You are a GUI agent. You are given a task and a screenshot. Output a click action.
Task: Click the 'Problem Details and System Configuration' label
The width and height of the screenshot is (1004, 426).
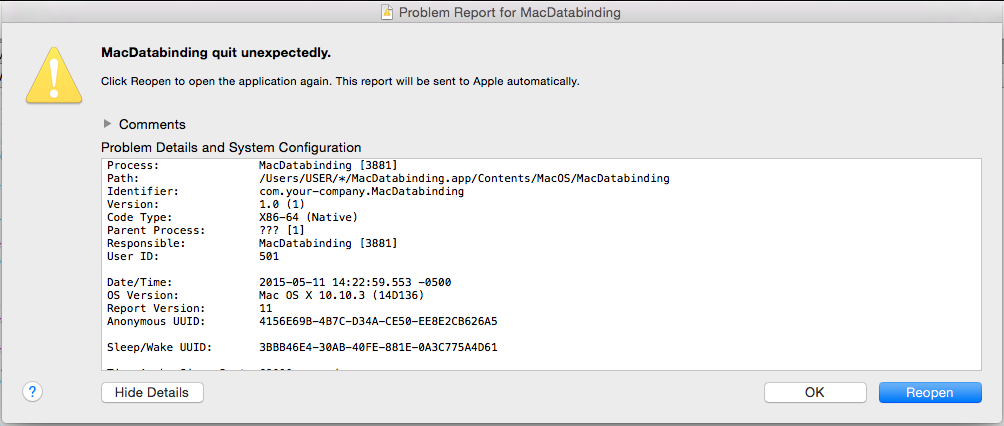pyautogui.click(x=231, y=147)
